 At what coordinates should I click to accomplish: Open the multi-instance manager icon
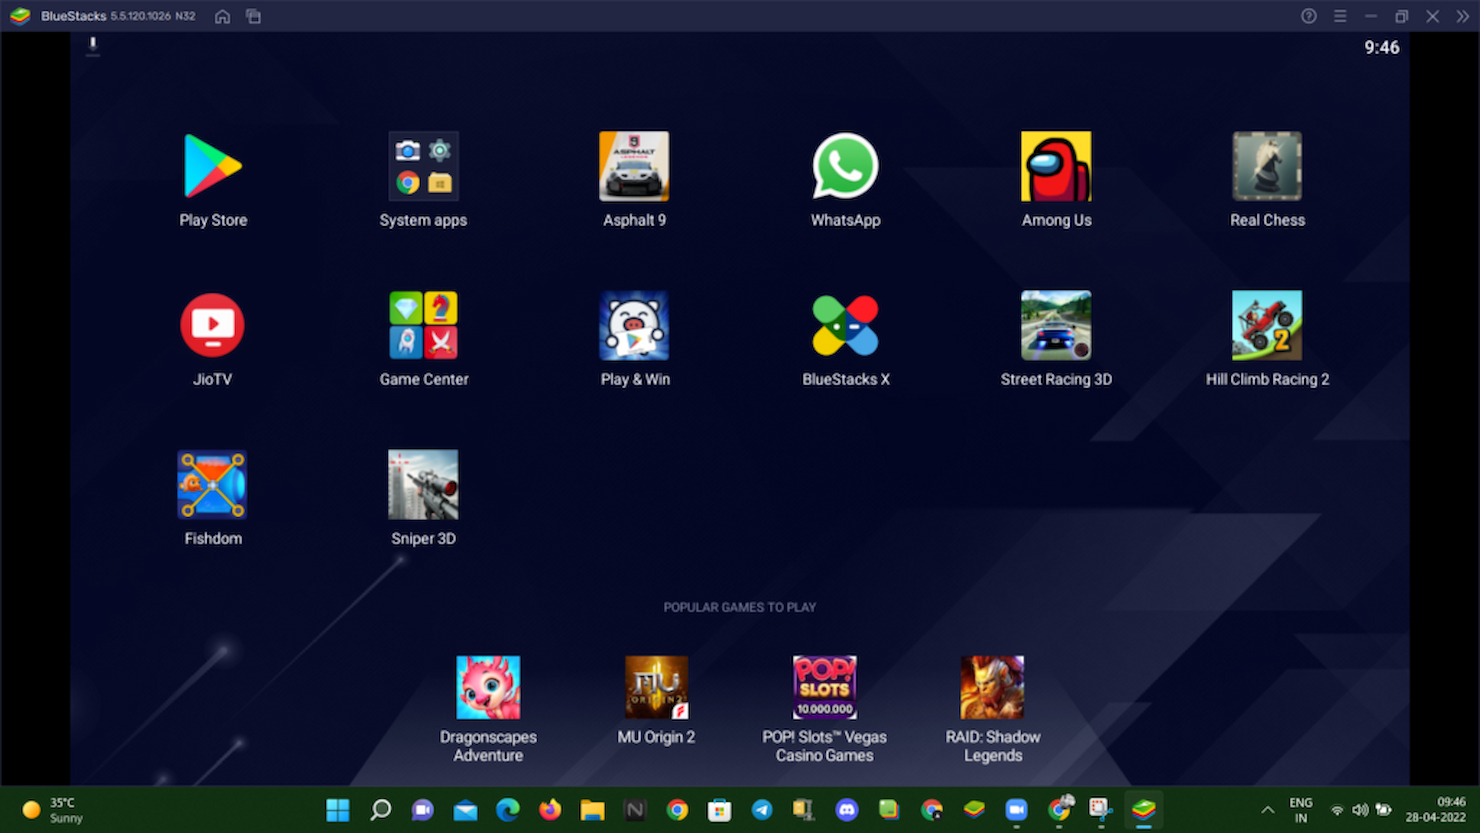point(253,16)
